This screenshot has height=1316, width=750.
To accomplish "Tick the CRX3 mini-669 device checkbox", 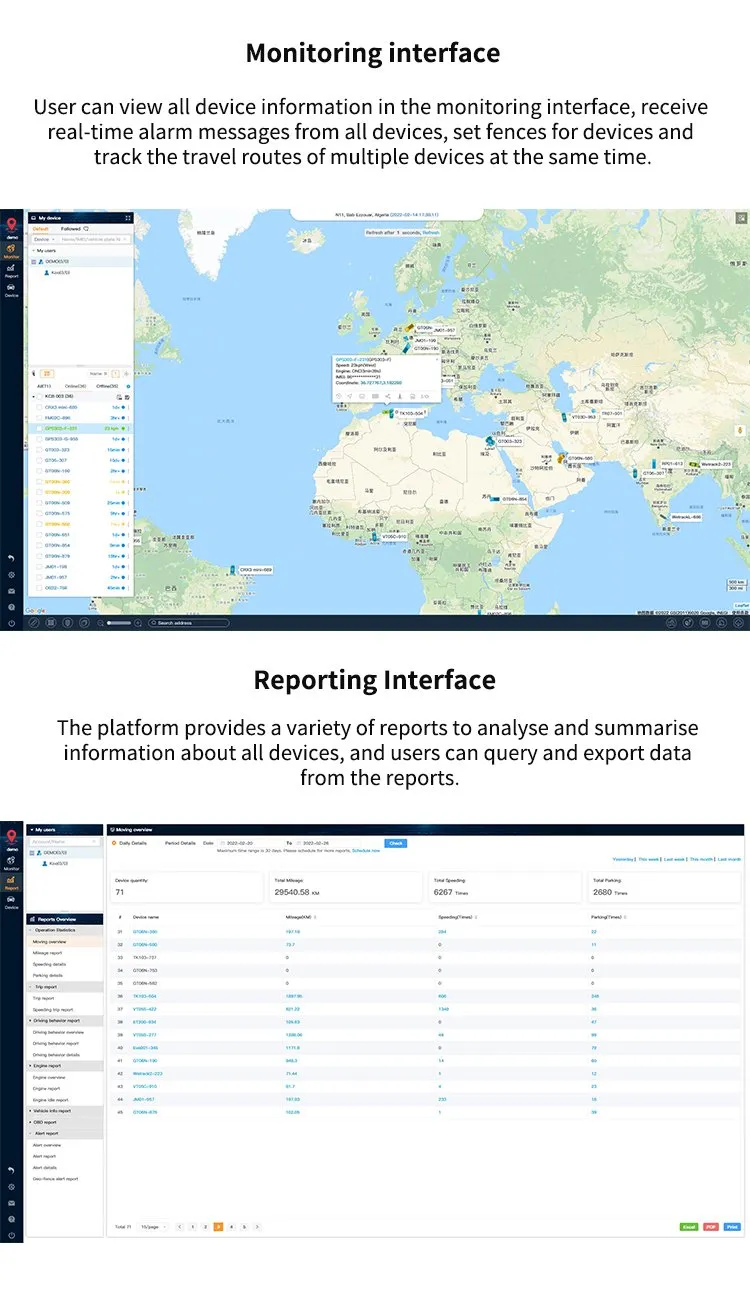I will pos(39,407).
